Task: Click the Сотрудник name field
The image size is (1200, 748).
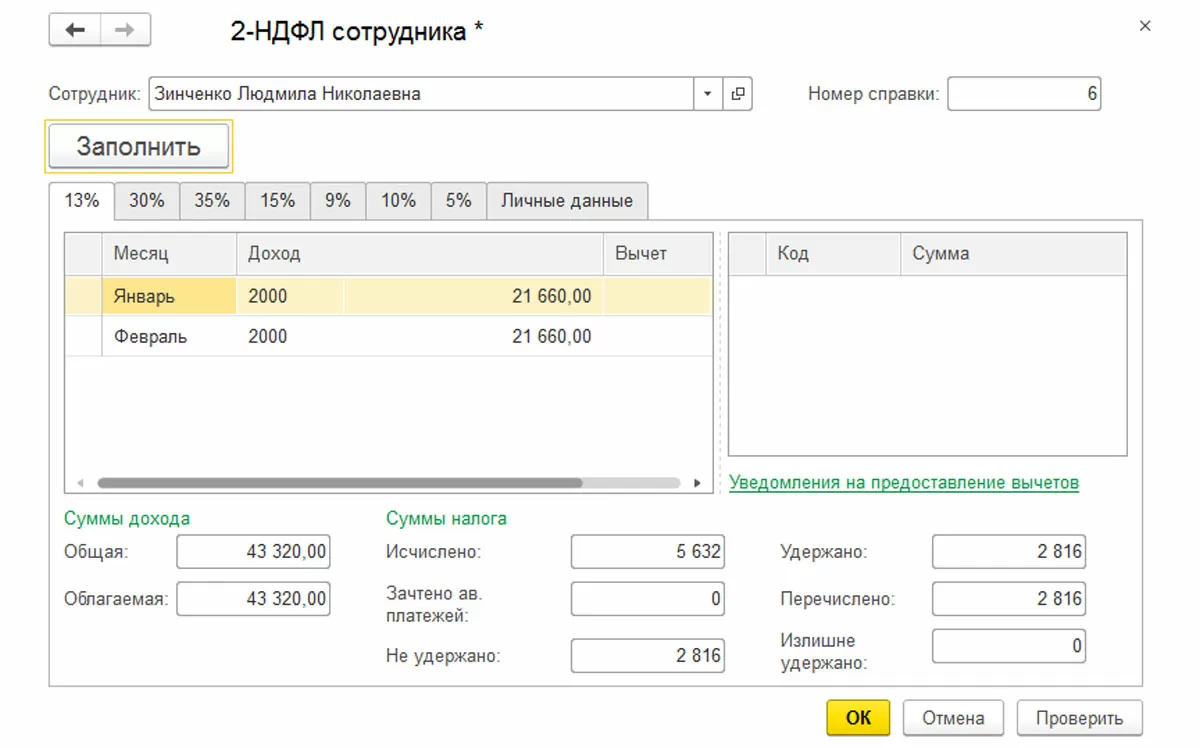Action: pyautogui.click(x=421, y=94)
